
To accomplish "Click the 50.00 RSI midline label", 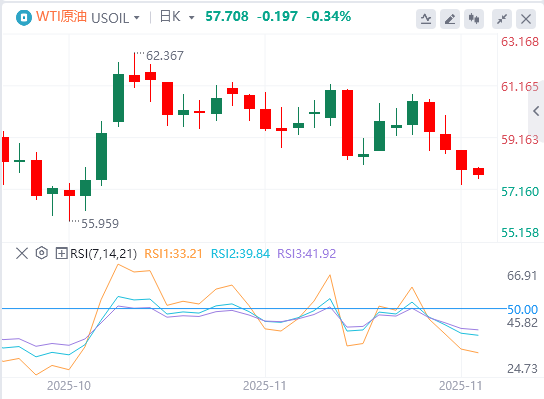I will [x=522, y=309].
